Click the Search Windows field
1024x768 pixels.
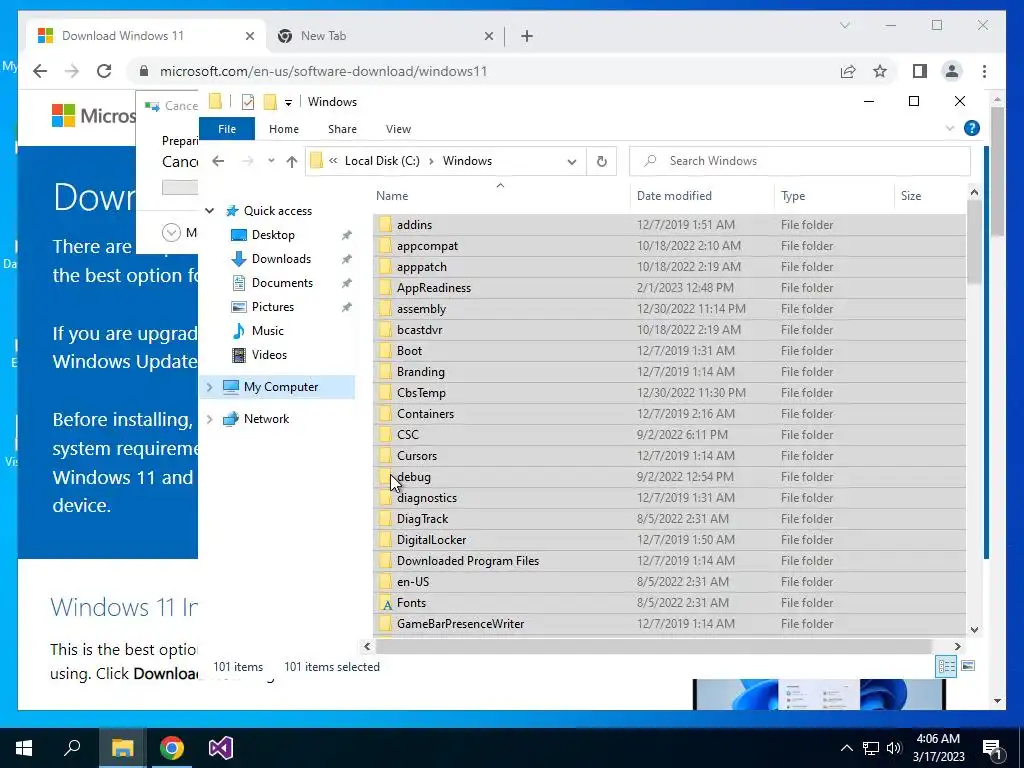point(799,161)
